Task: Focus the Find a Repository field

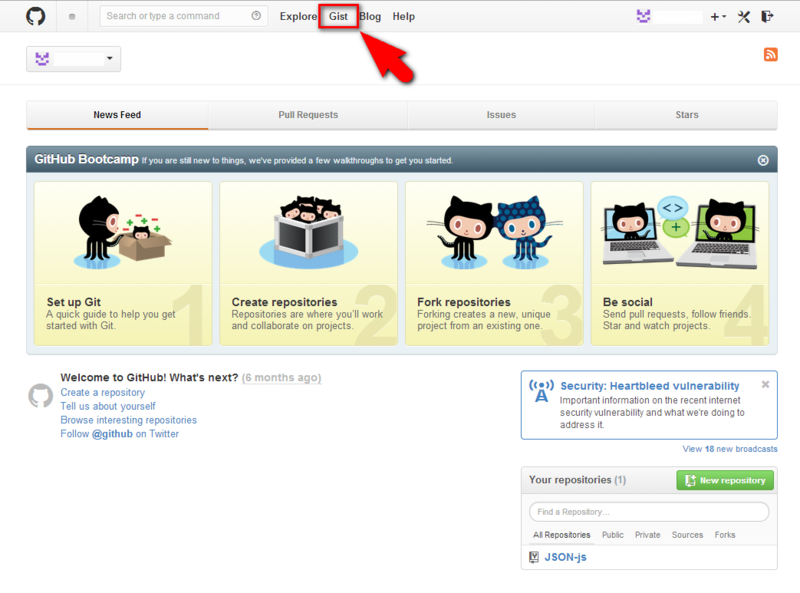Action: [x=649, y=512]
